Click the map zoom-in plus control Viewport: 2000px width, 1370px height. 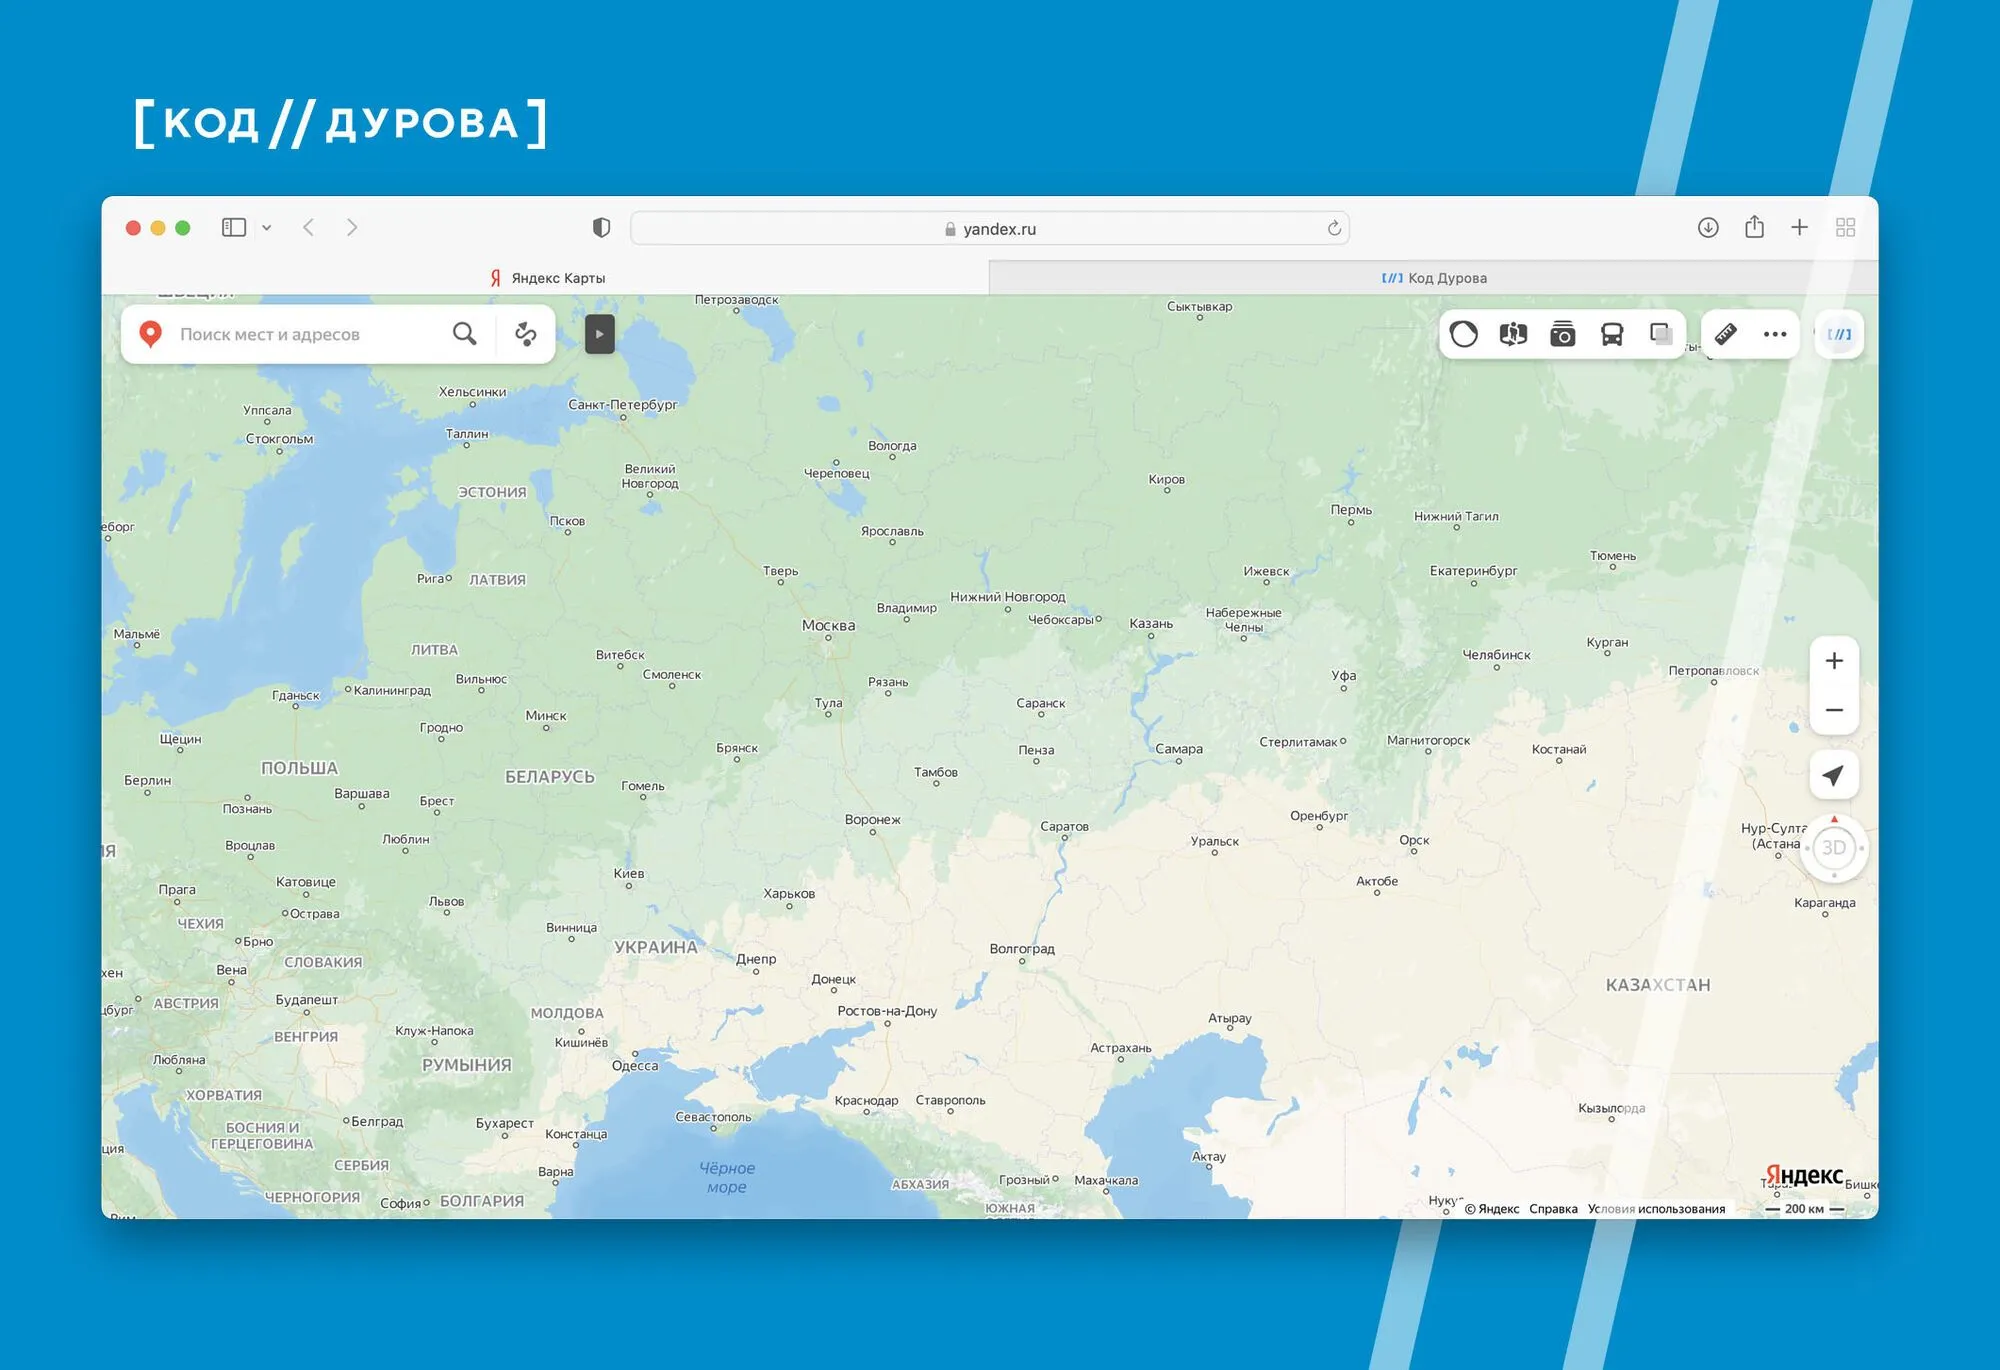1835,659
